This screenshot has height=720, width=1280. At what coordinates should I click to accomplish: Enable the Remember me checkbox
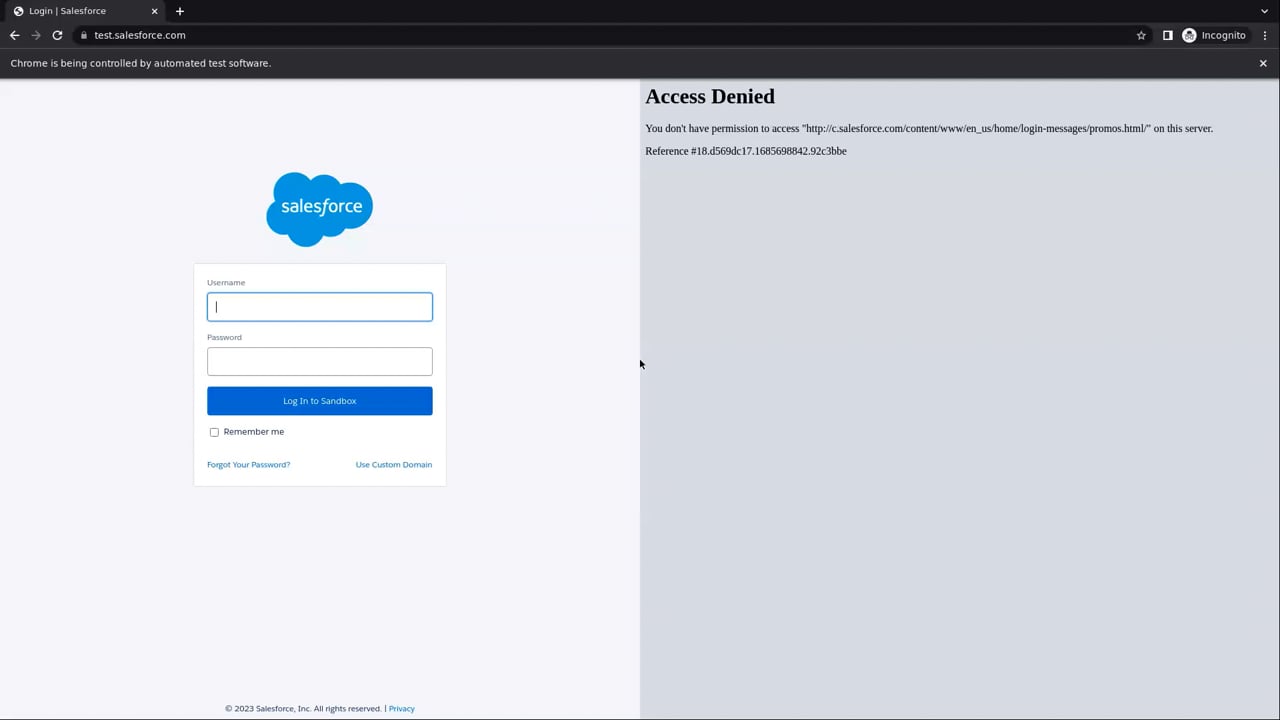click(x=214, y=432)
